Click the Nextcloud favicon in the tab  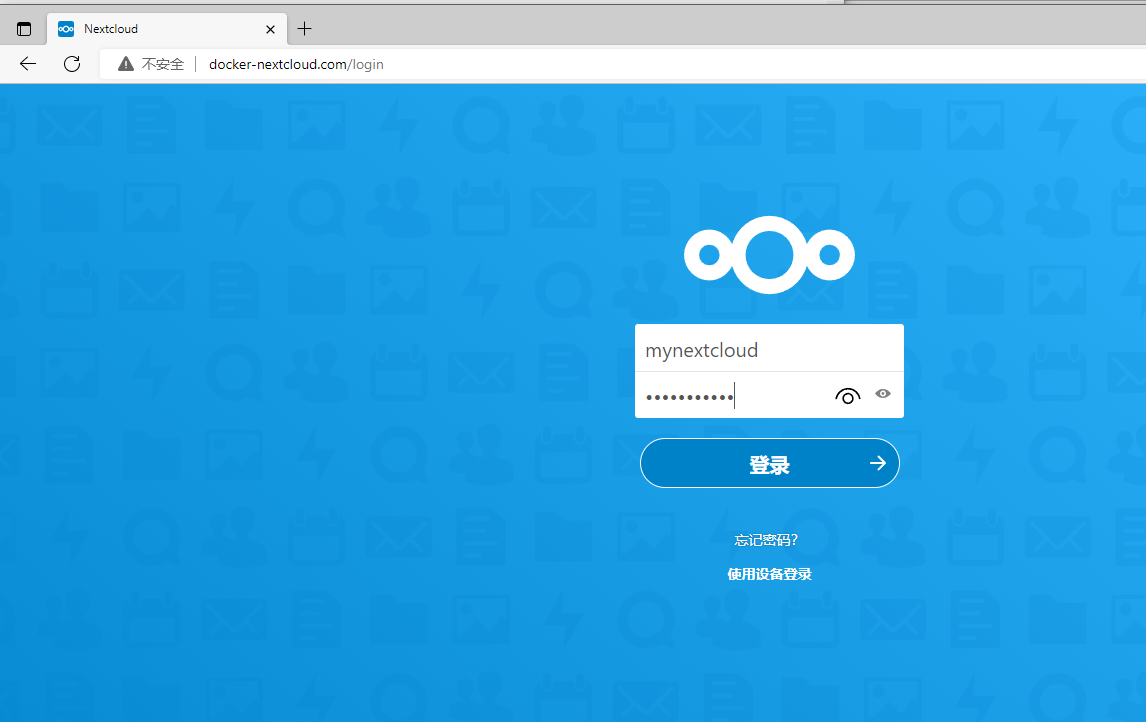[x=66, y=29]
